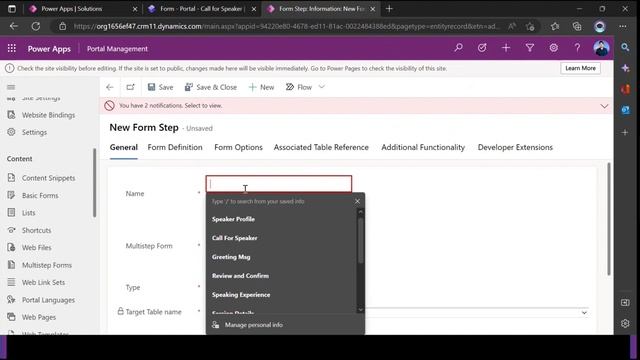Toggle the hamburger site map menu
Viewport: 640px width, 360px height.
tap(11, 87)
